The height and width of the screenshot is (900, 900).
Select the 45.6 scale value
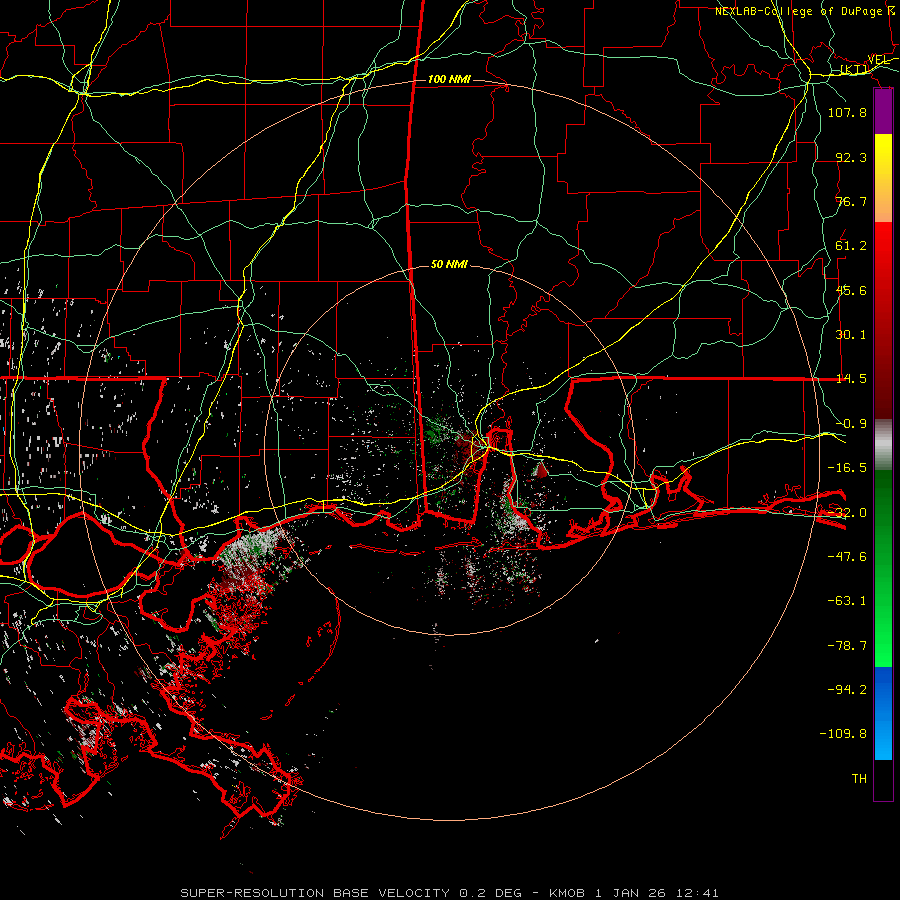(x=851, y=290)
